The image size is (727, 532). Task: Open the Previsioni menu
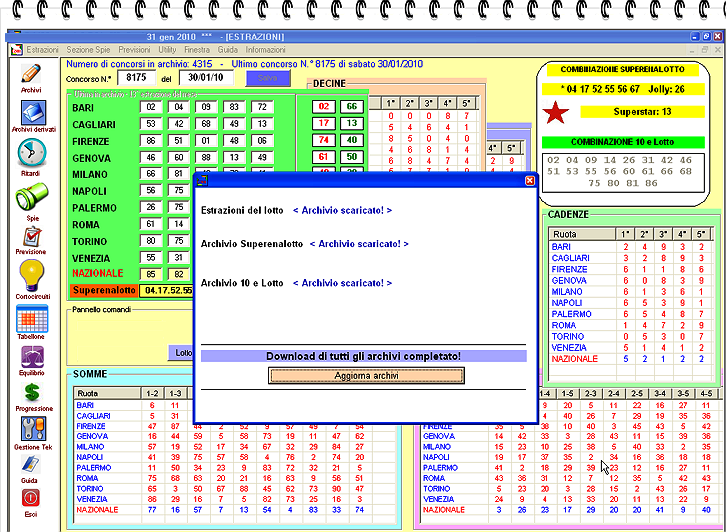click(134, 49)
